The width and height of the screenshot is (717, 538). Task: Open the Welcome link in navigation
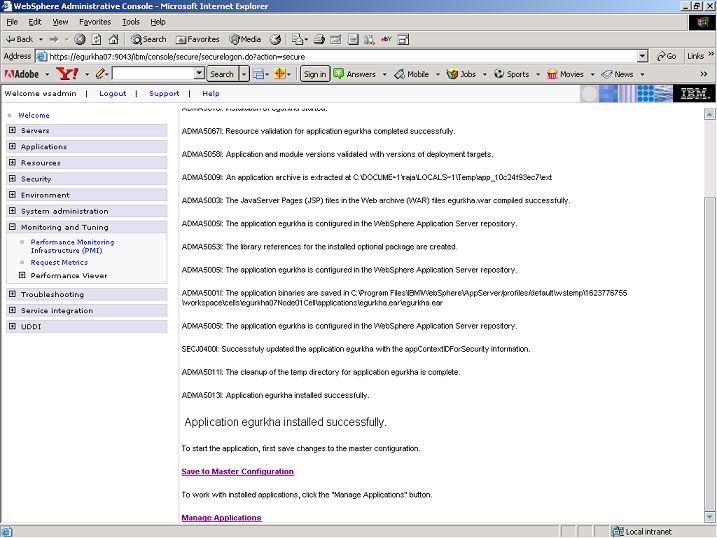[34, 115]
